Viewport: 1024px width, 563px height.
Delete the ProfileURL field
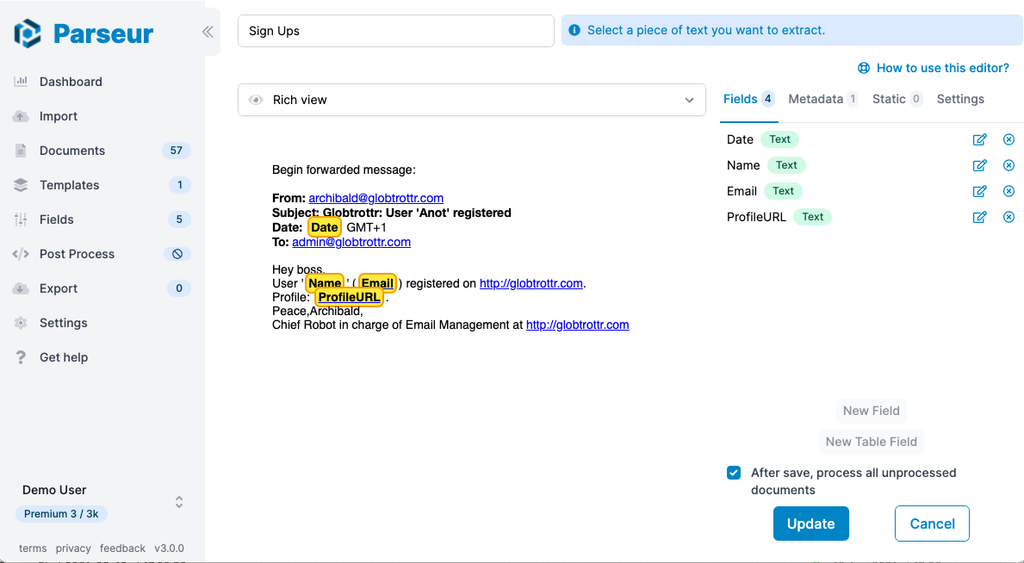coord(1009,217)
